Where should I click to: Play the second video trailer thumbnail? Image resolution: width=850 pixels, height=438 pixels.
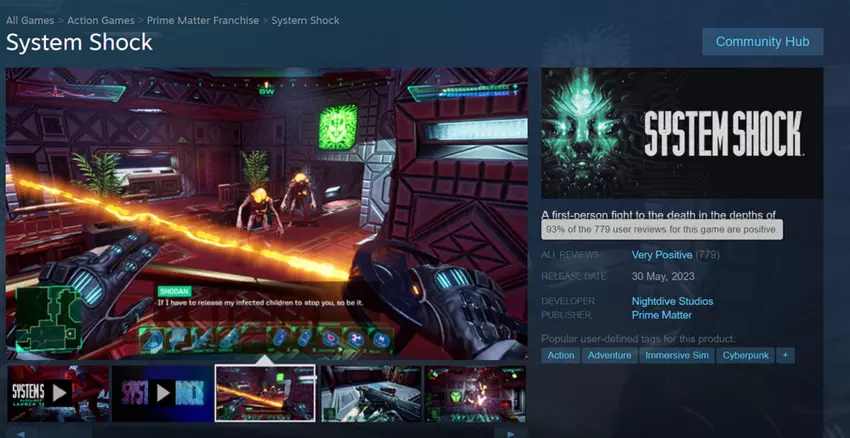tap(161, 393)
